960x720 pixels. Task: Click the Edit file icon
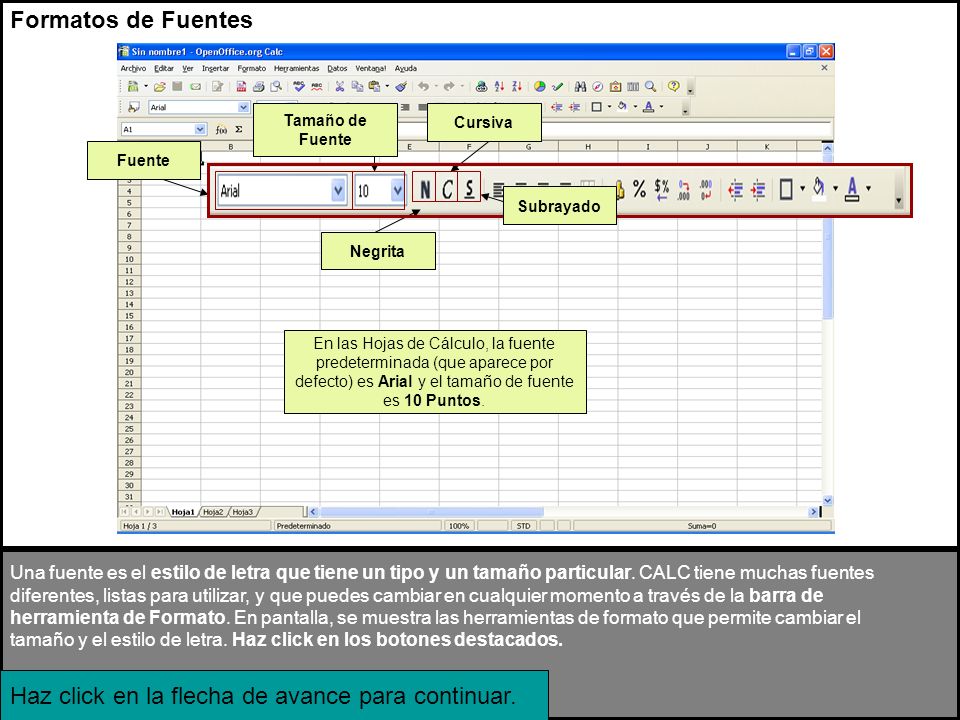[x=217, y=87]
